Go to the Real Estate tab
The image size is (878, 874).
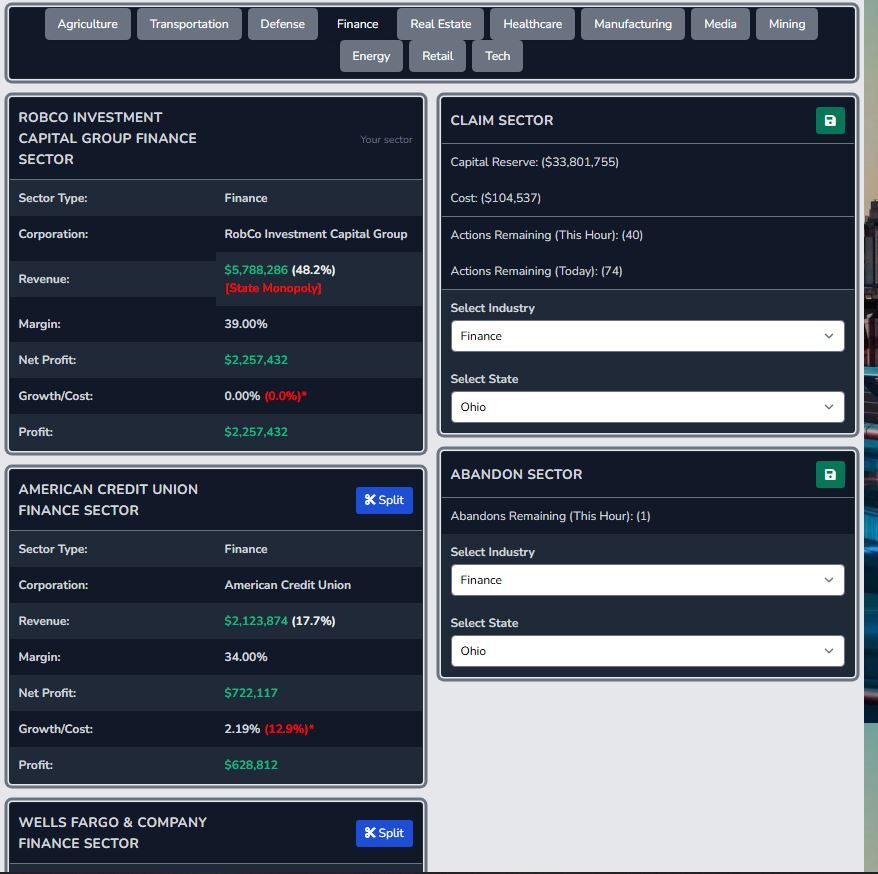point(441,24)
